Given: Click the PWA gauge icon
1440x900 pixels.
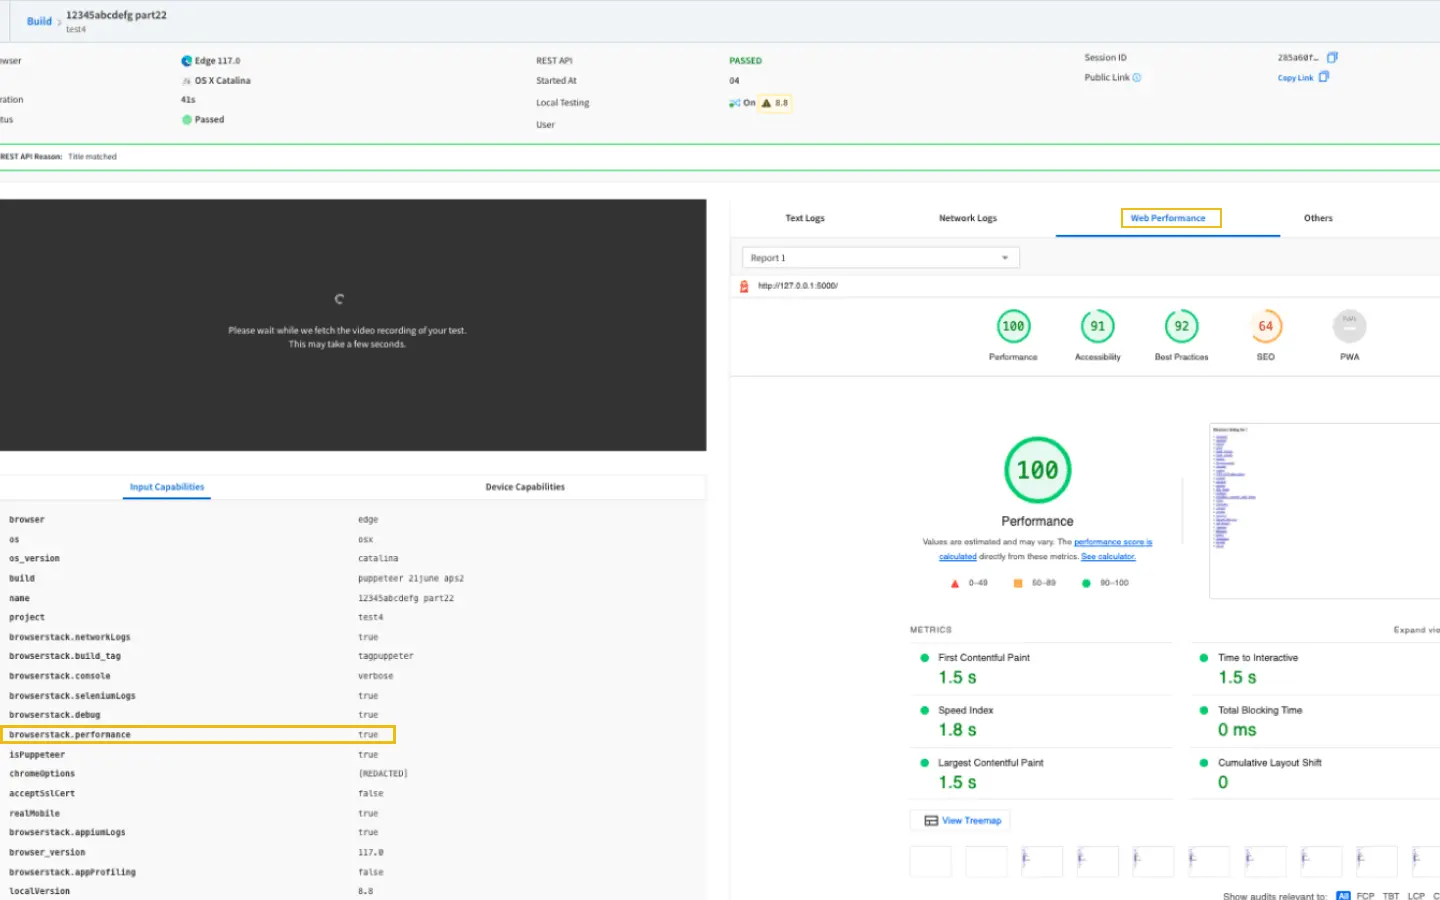Looking at the screenshot, I should point(1349,326).
